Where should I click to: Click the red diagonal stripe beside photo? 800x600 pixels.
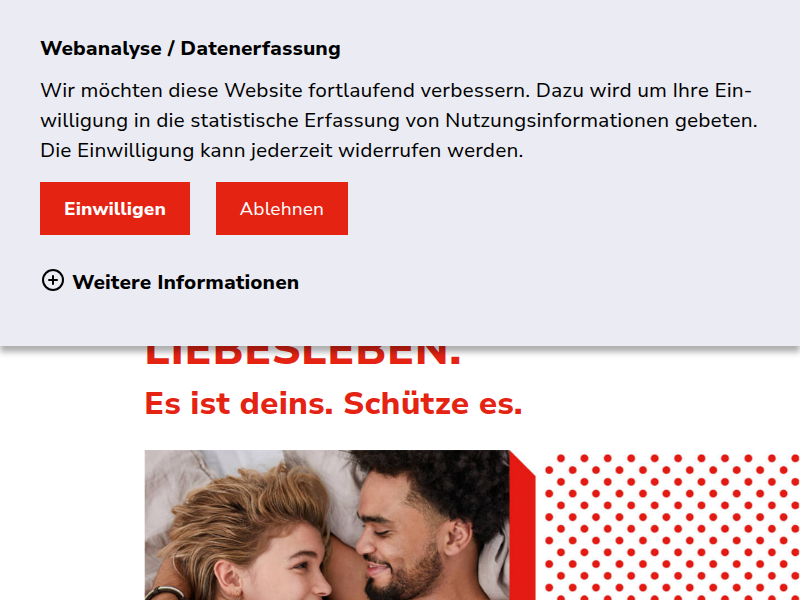click(x=522, y=526)
